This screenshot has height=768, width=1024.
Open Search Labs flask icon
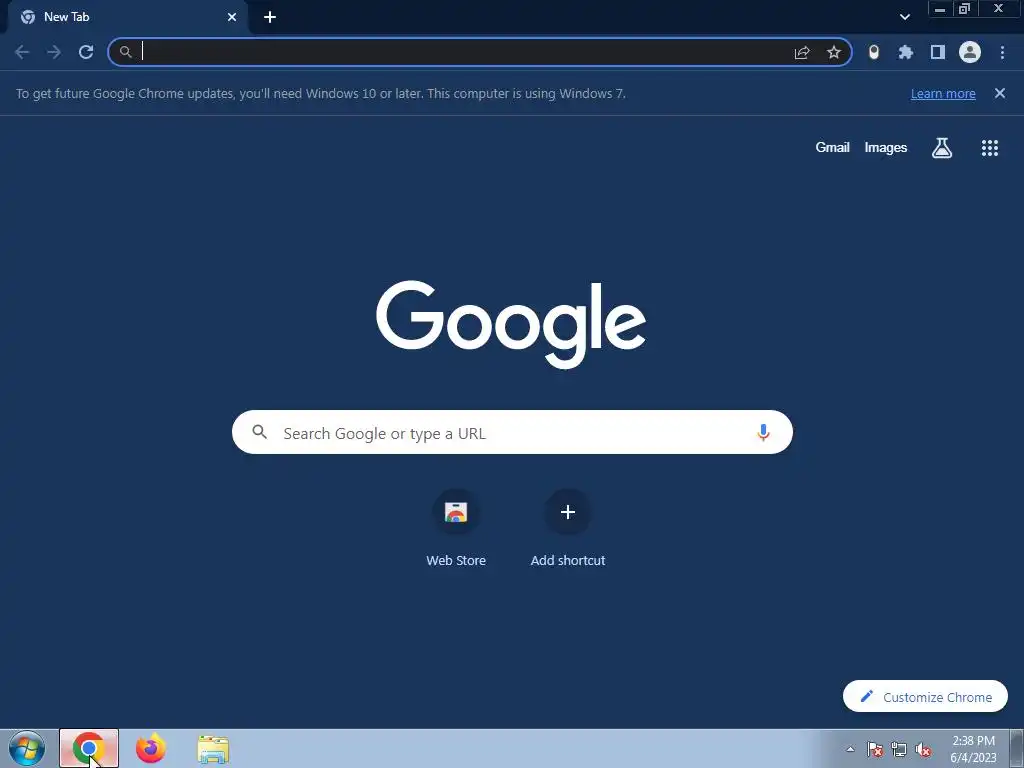(942, 148)
